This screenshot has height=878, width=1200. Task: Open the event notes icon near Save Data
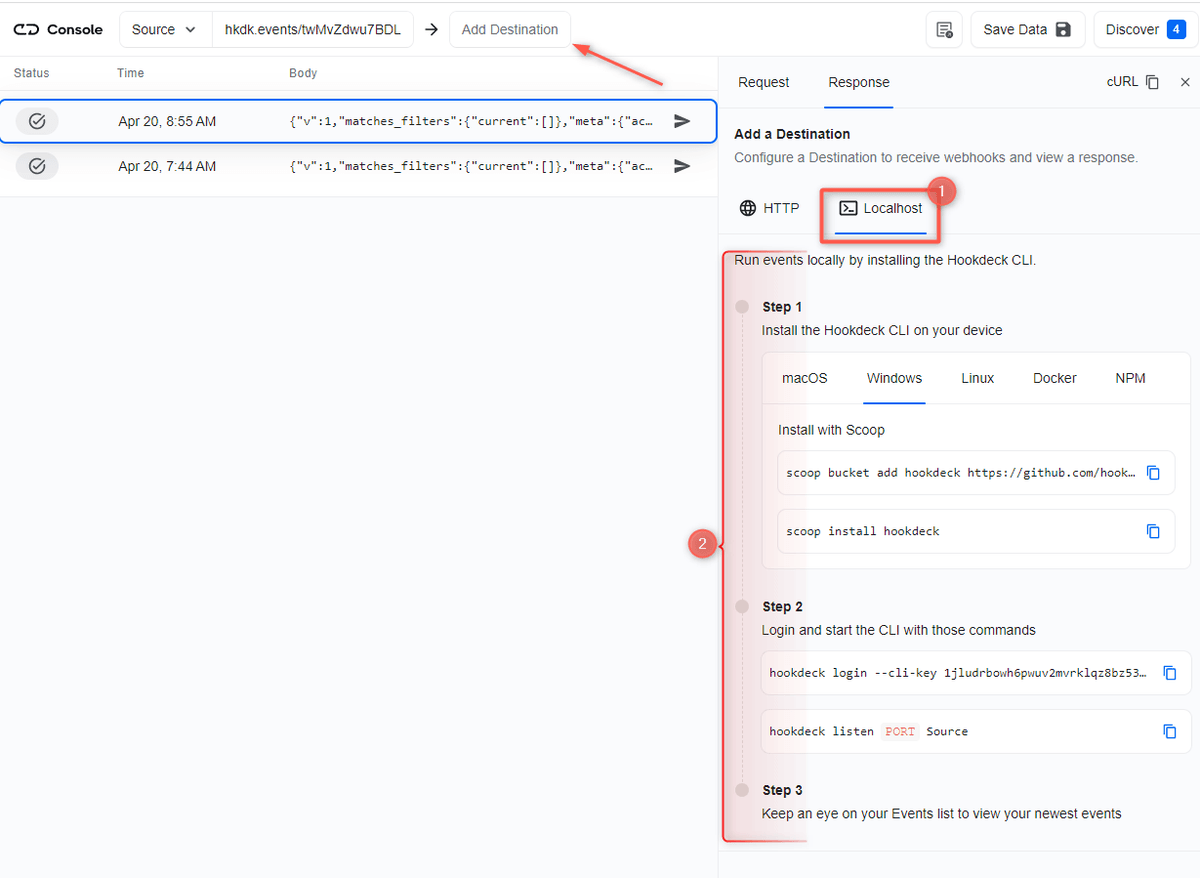pyautogui.click(x=943, y=29)
